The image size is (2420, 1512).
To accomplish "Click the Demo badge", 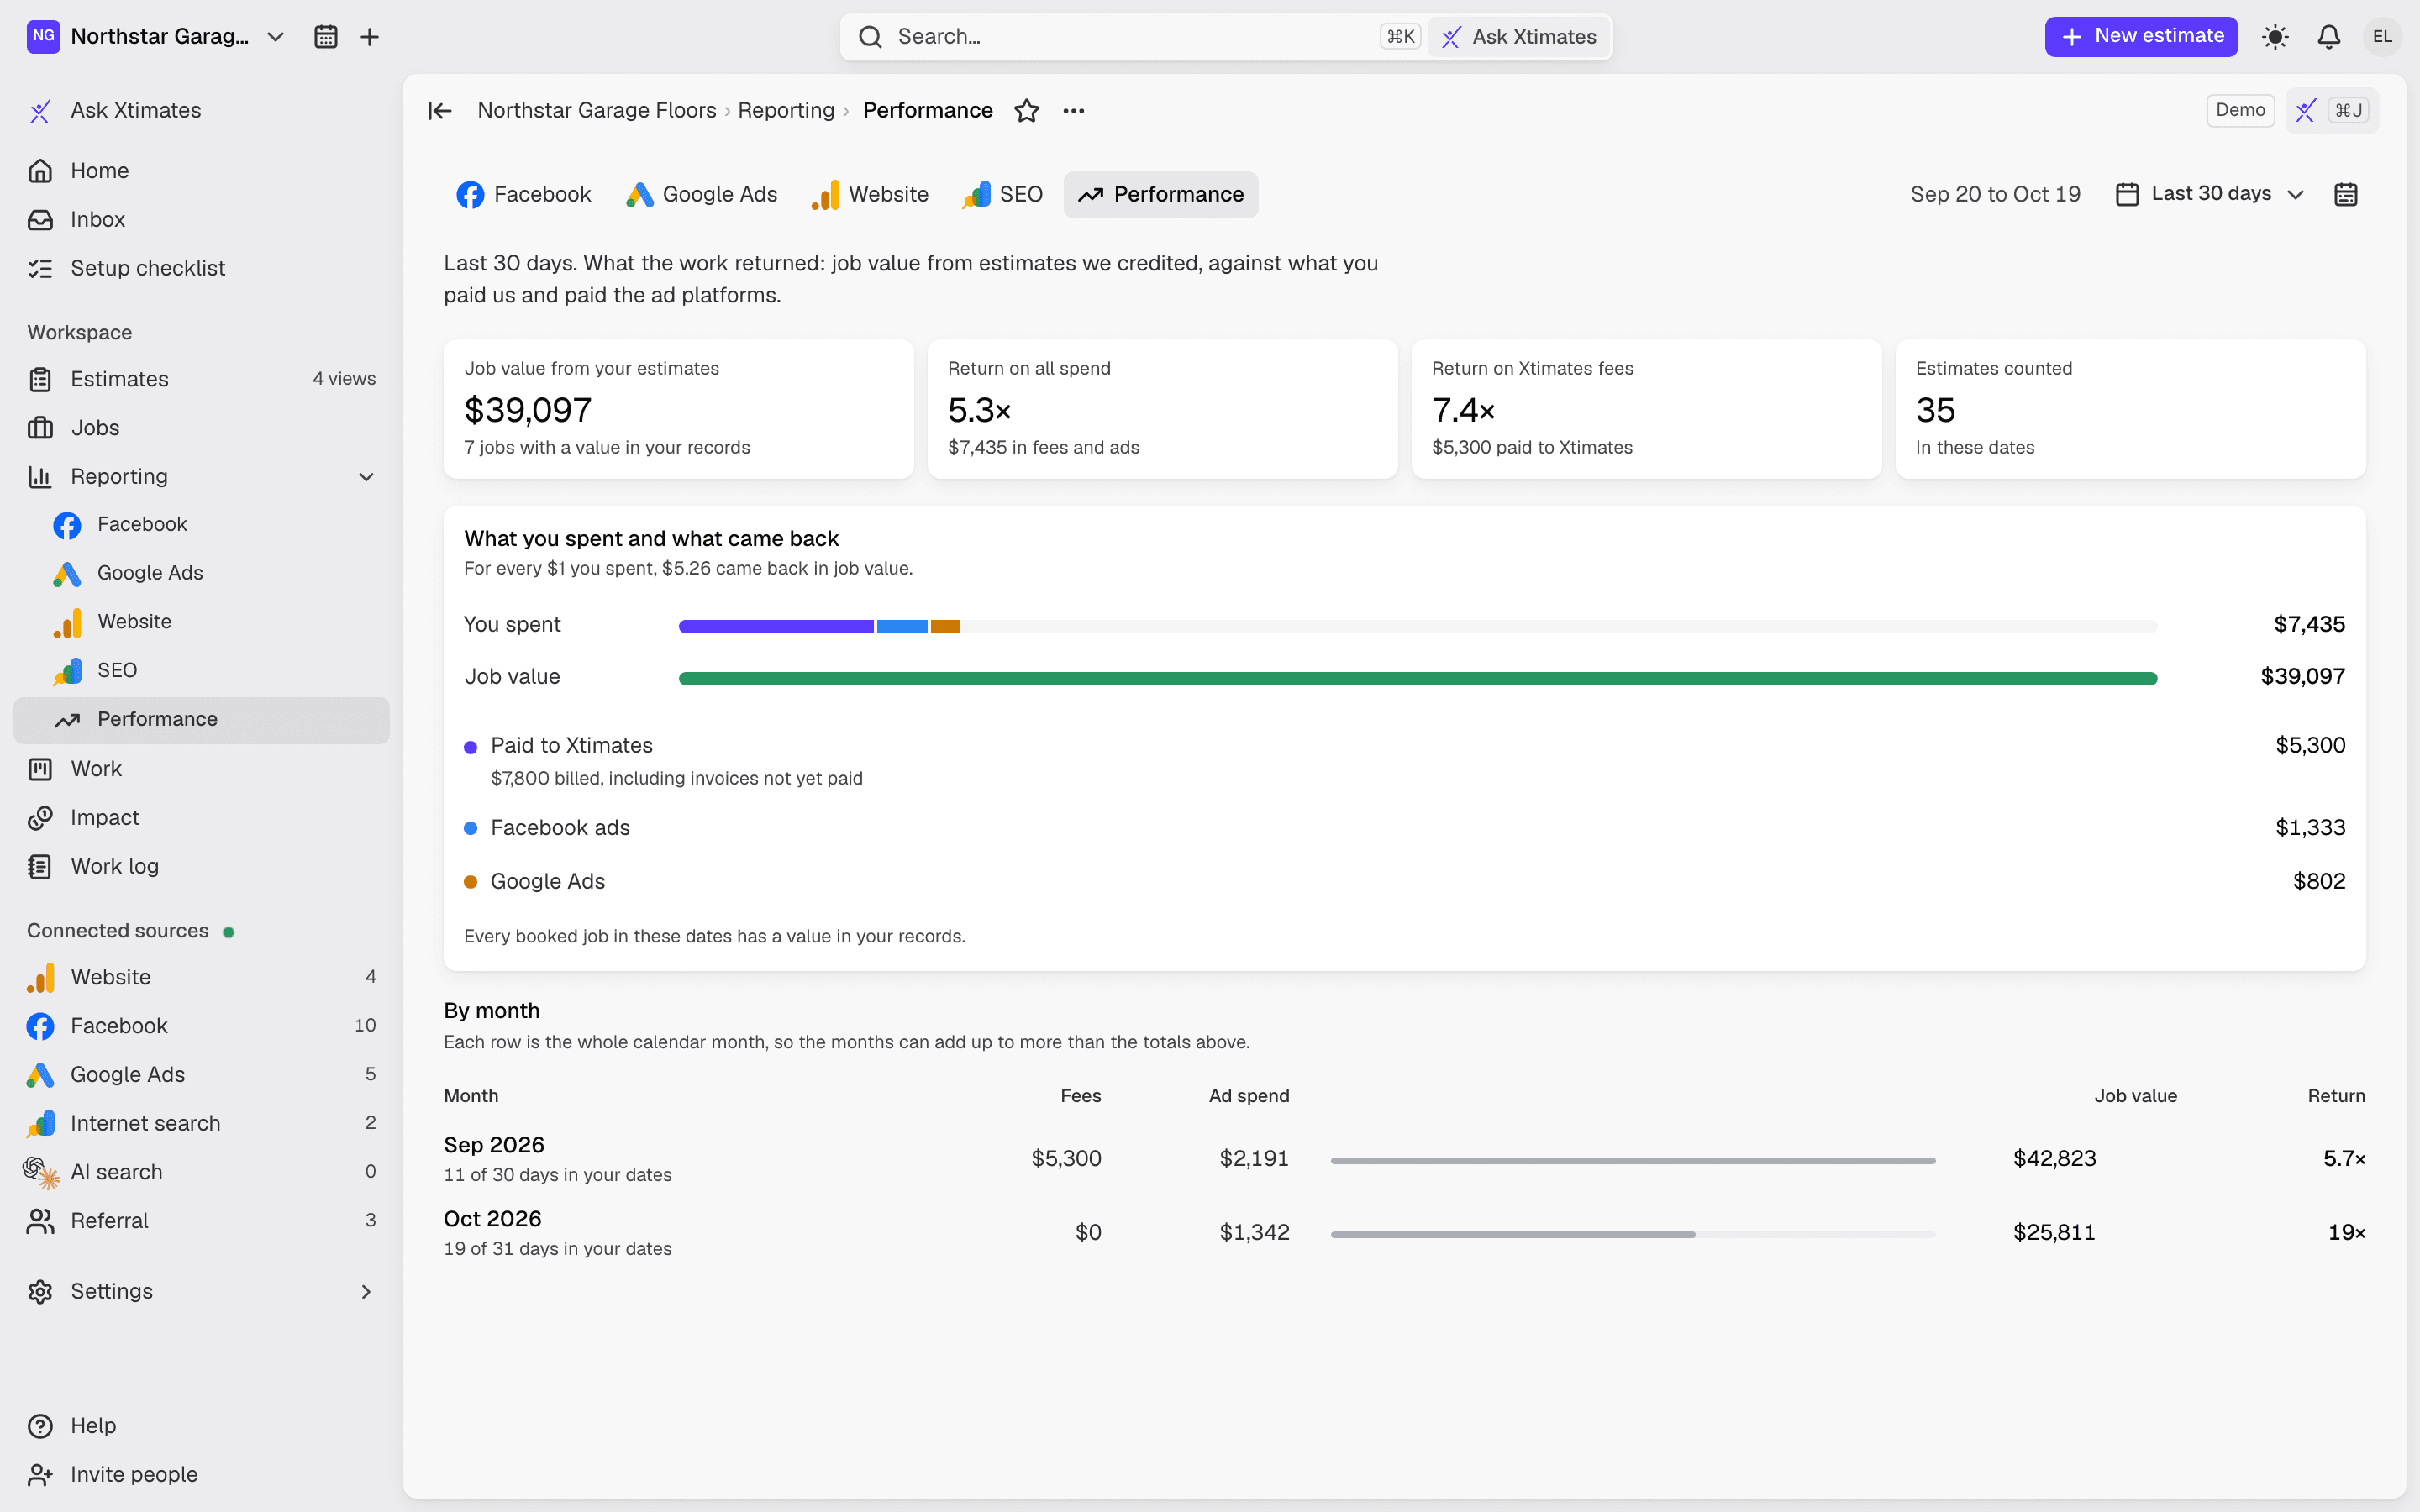I will pos(2240,111).
